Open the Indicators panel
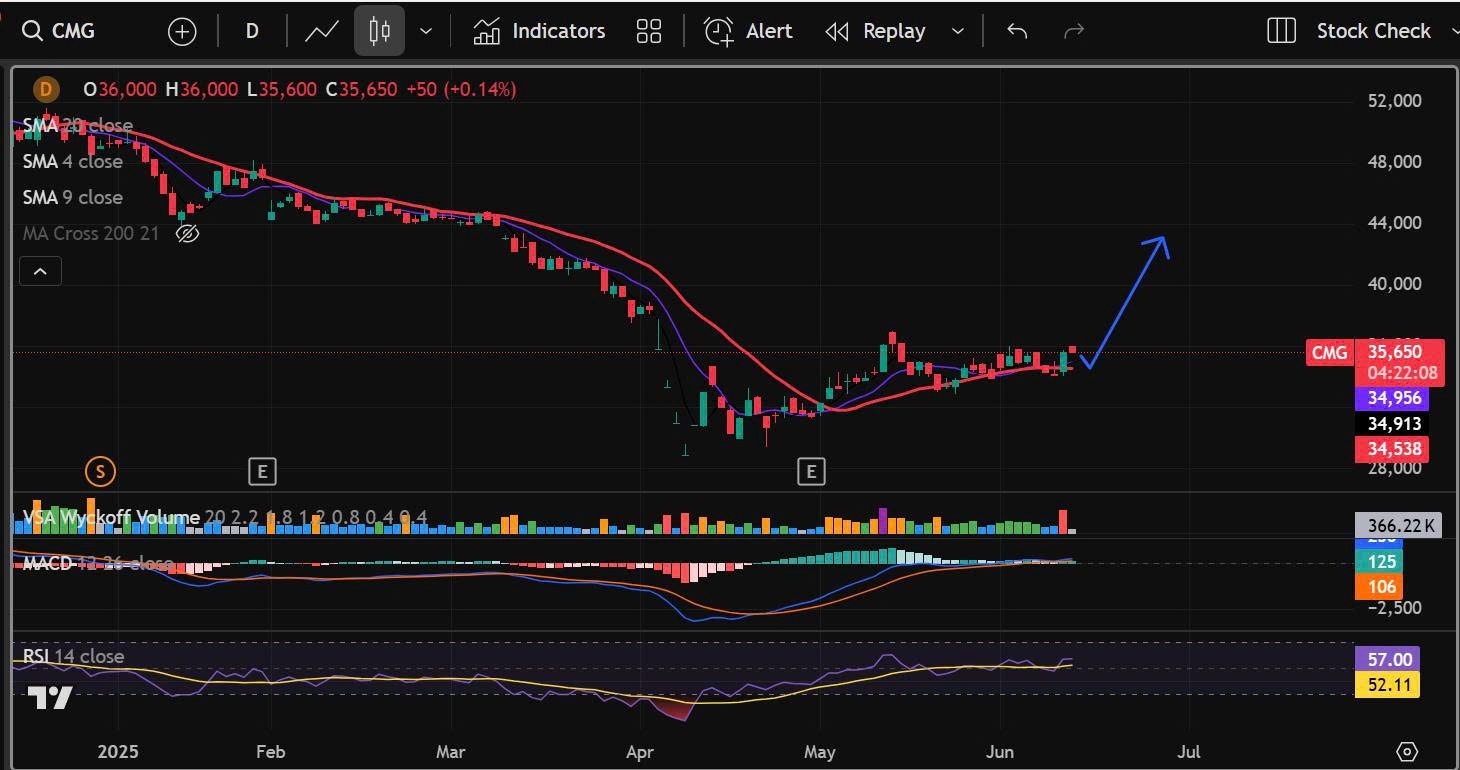Viewport: 1460px width, 770px height. (539, 31)
